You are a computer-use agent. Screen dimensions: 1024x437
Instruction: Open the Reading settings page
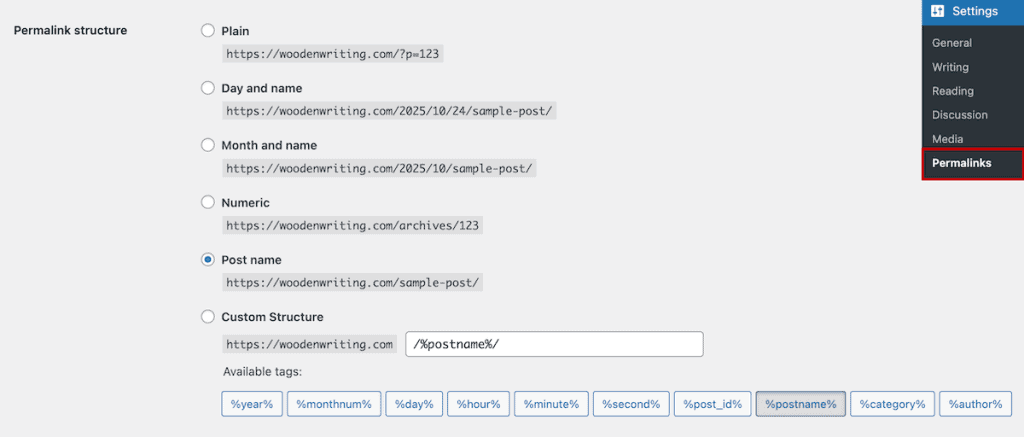953,91
